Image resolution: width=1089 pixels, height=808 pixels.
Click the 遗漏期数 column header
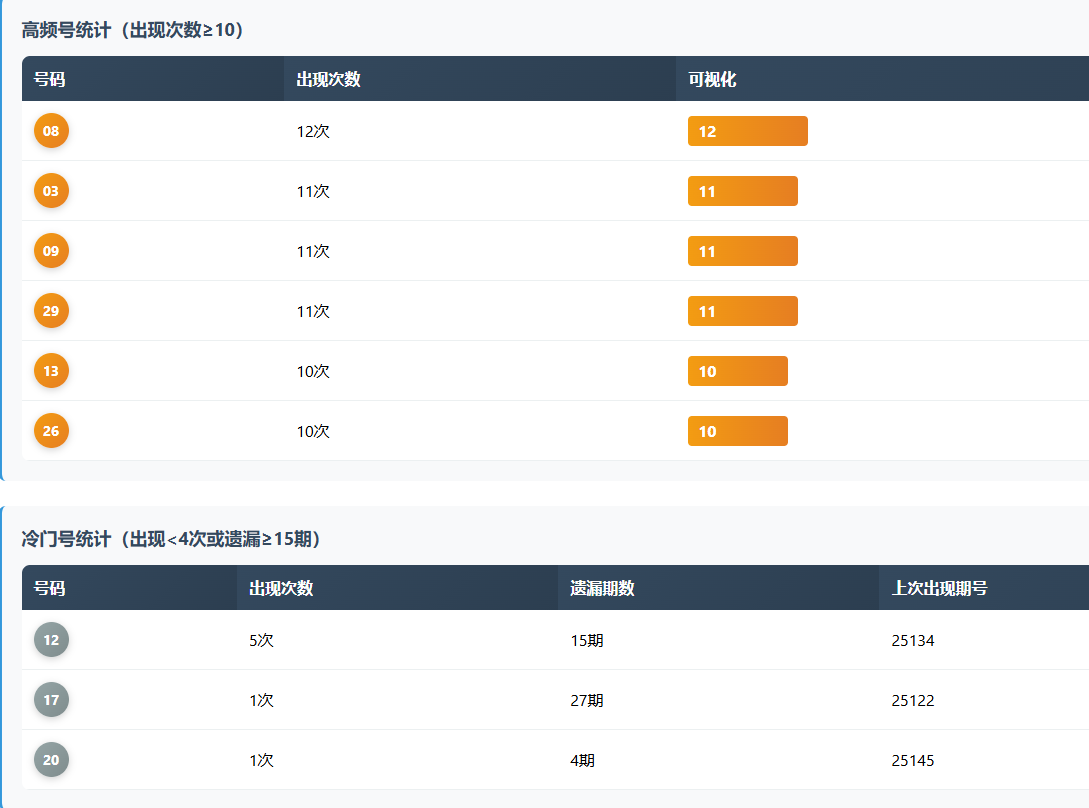coord(602,588)
